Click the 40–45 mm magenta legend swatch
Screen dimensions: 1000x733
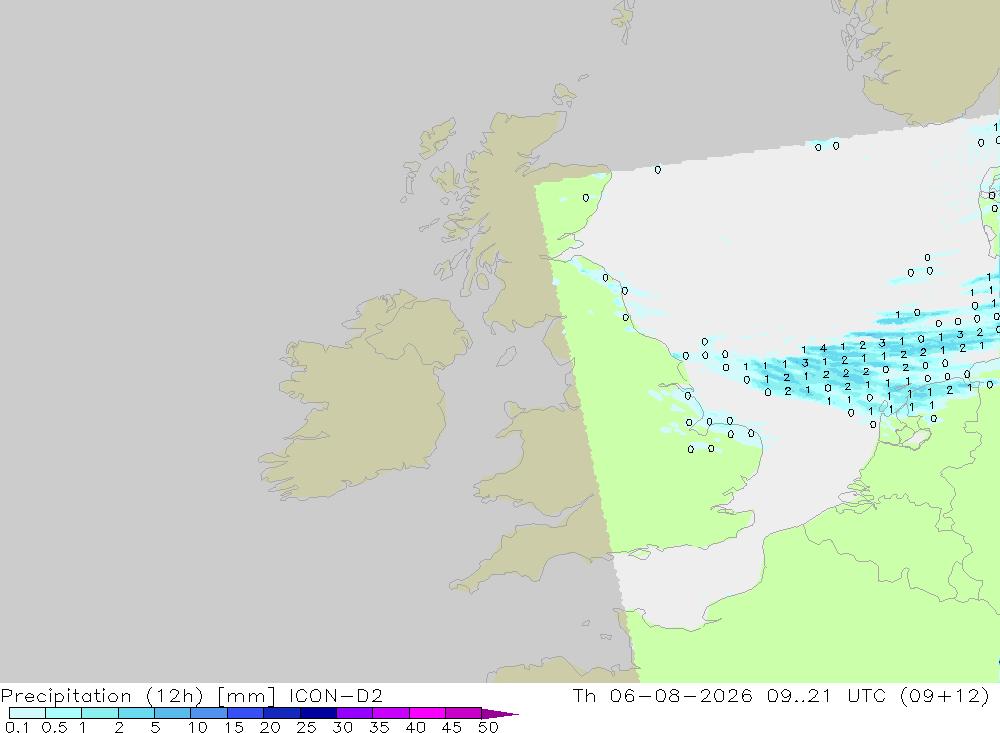tap(427, 713)
